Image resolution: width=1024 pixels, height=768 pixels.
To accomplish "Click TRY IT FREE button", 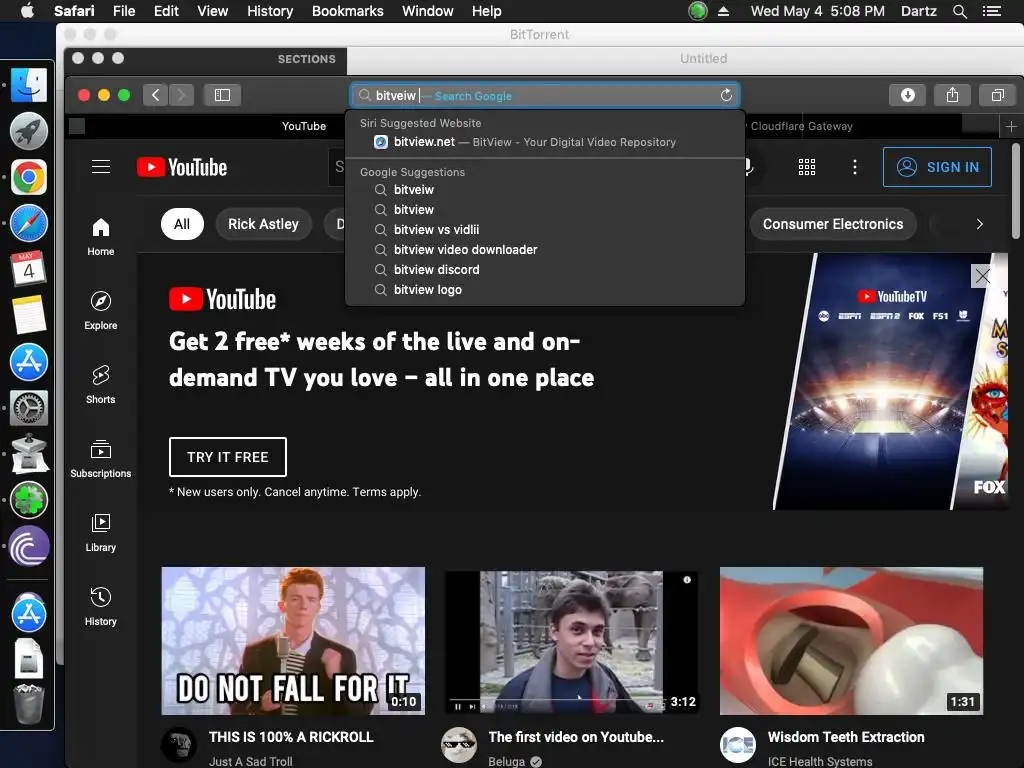I will (x=227, y=457).
